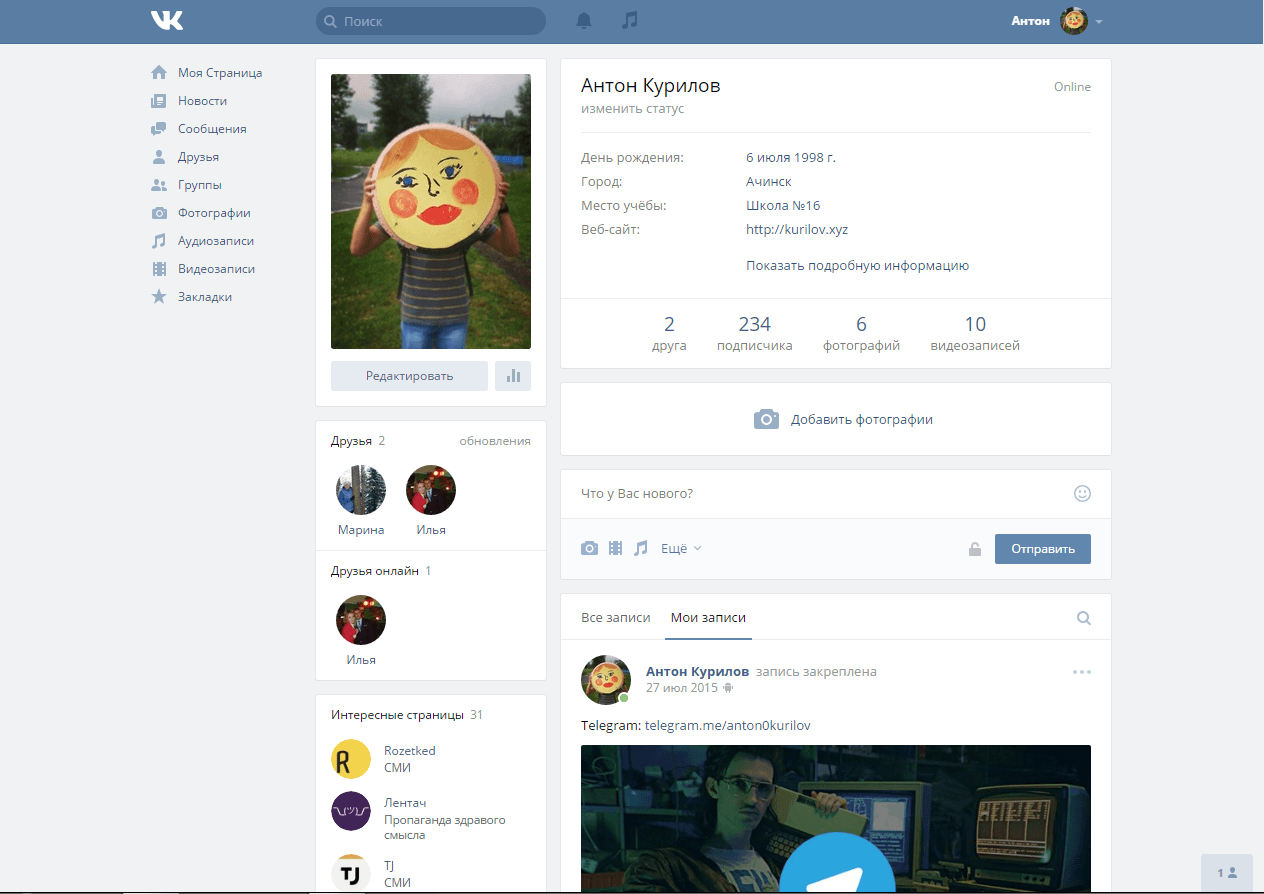Click camera icon in Добавить фотографии block
This screenshot has width=1264, height=894.
[x=766, y=419]
